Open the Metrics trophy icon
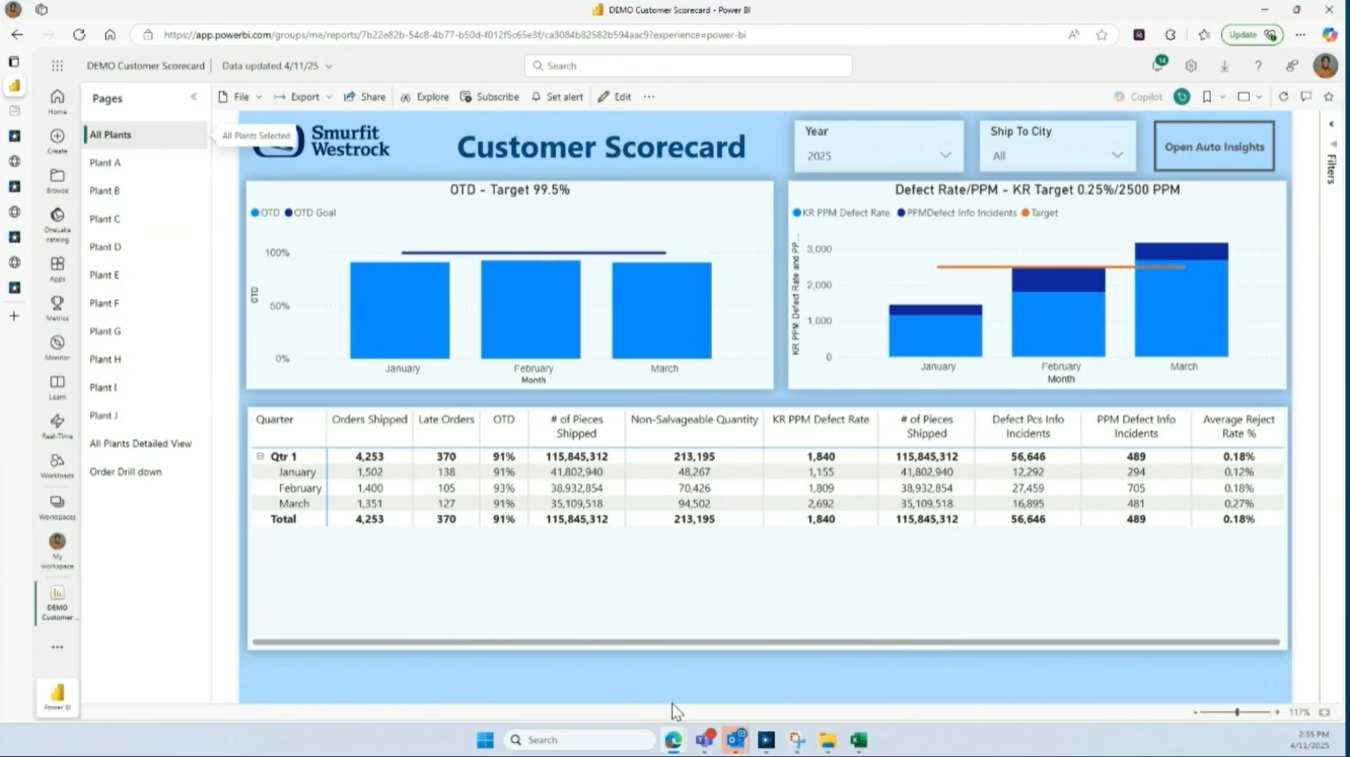The image size is (1350, 757). pyautogui.click(x=57, y=307)
